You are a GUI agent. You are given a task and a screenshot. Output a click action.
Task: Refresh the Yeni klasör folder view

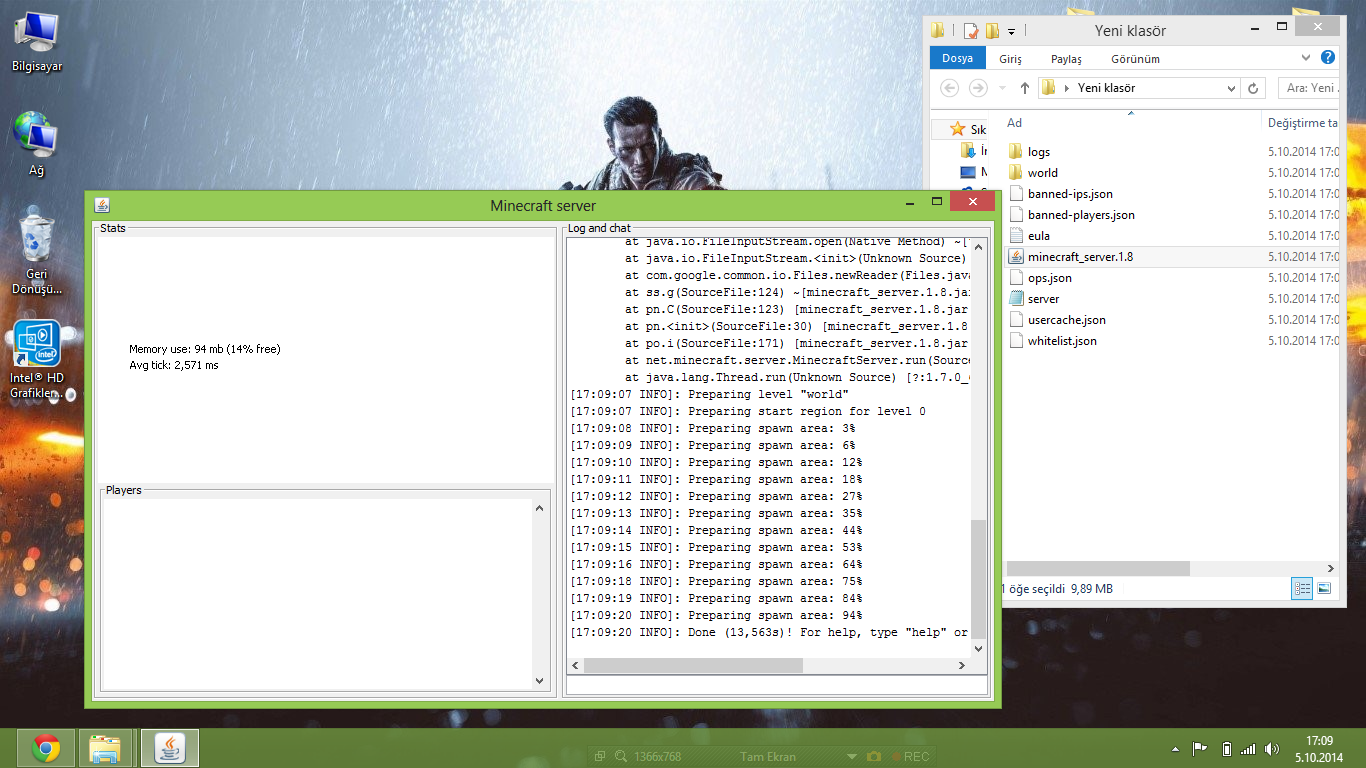point(1254,88)
